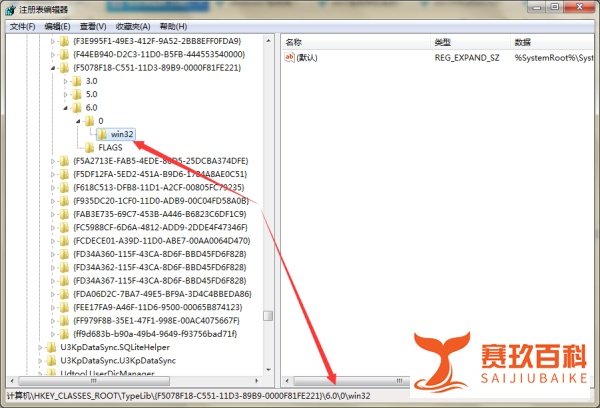
Task: Select the {FEE17FA9-A46F-11D6-9500-00065B874123} key
Action: tap(157, 307)
